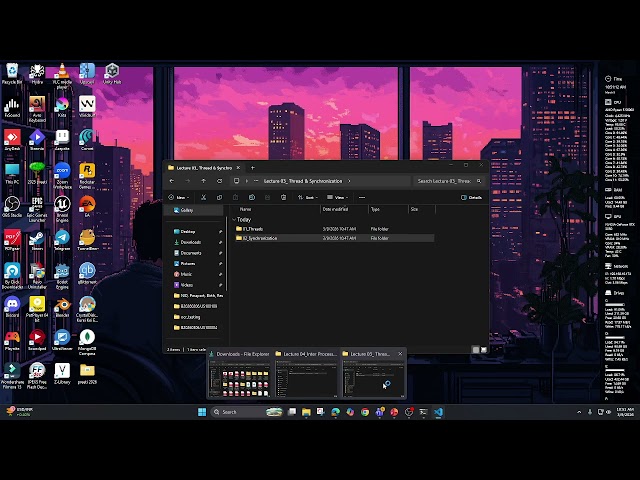Open qBittorrent desktop icon
This screenshot has height=480, width=640.
point(87,273)
